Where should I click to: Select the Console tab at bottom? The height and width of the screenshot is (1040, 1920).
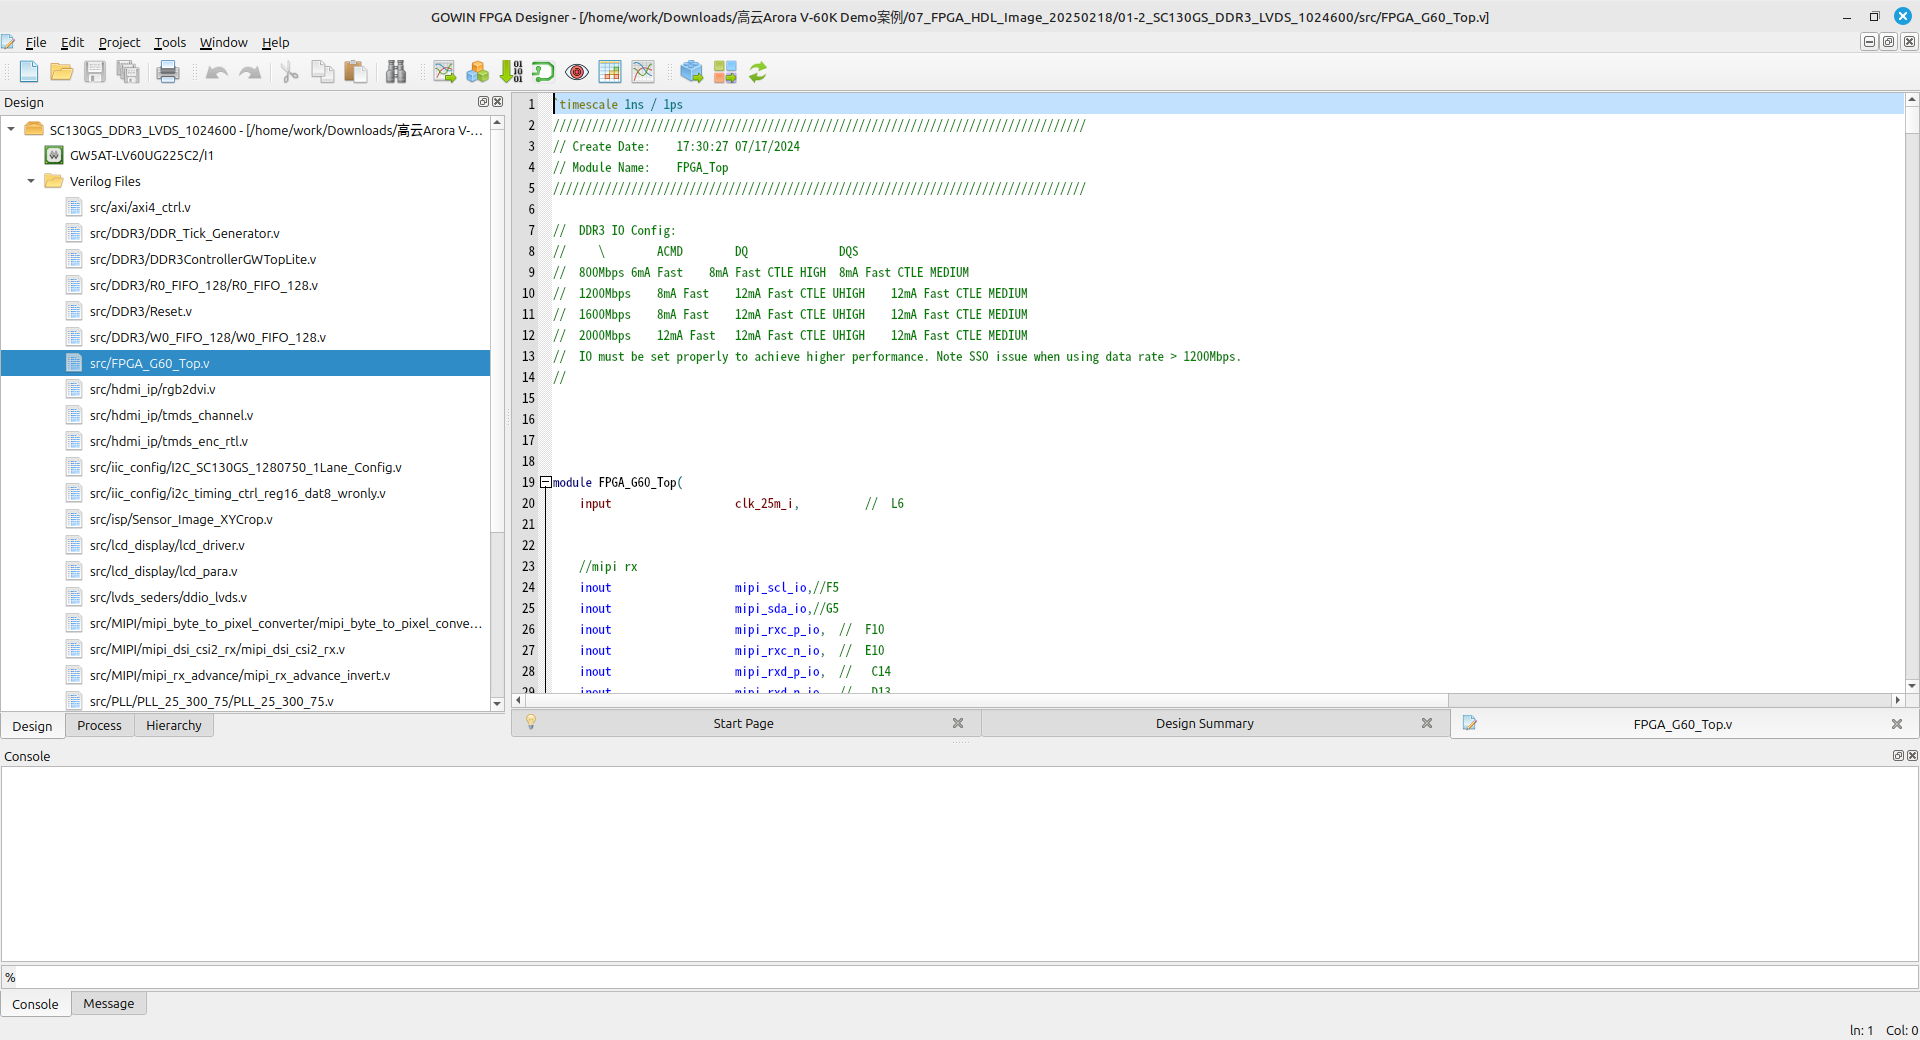pos(35,1004)
